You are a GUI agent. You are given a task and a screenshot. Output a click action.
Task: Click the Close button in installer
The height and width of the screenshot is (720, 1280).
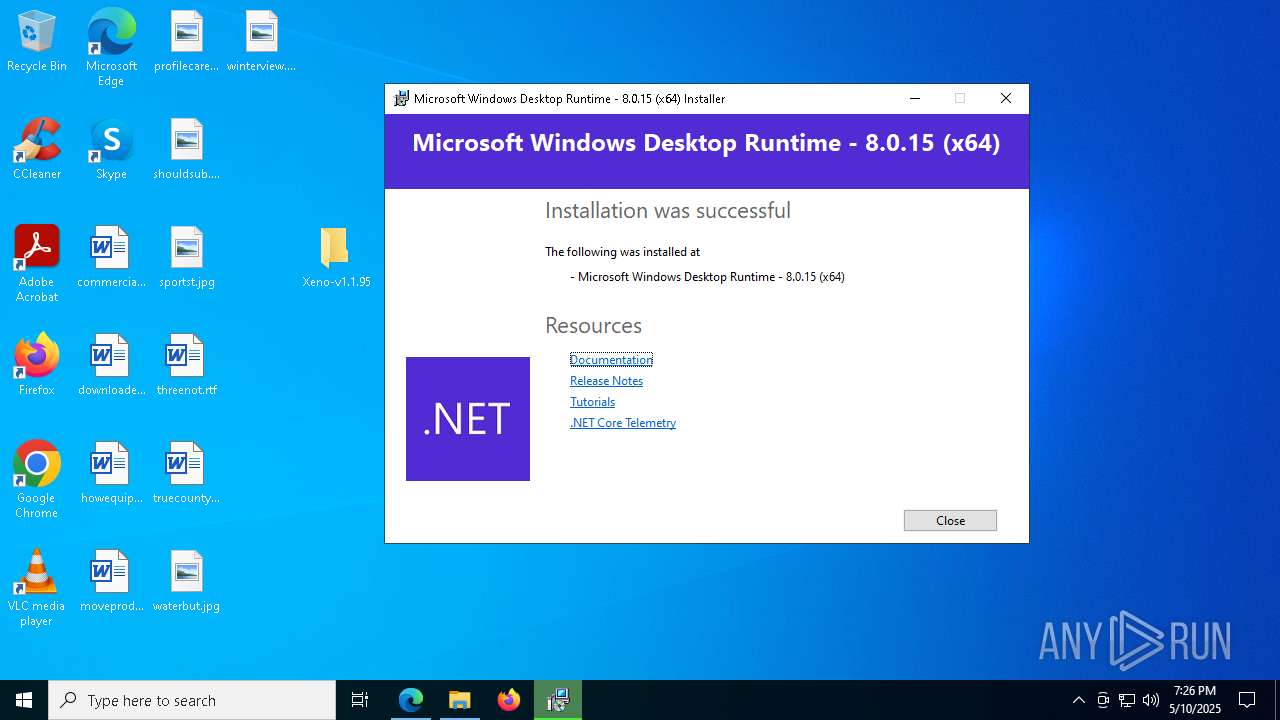click(x=950, y=520)
